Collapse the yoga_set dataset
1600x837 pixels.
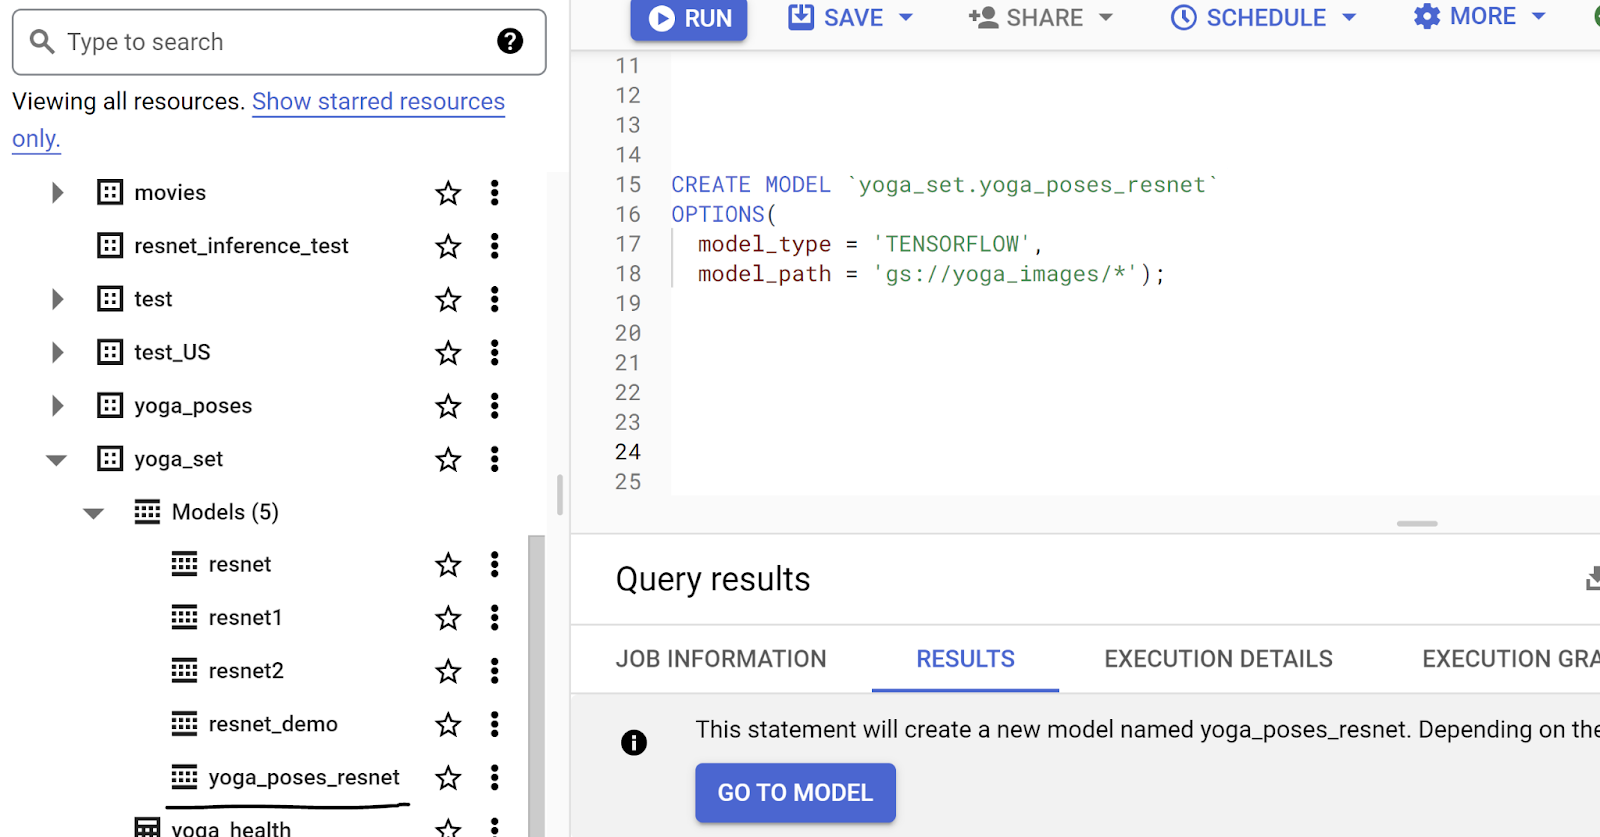[57, 460]
